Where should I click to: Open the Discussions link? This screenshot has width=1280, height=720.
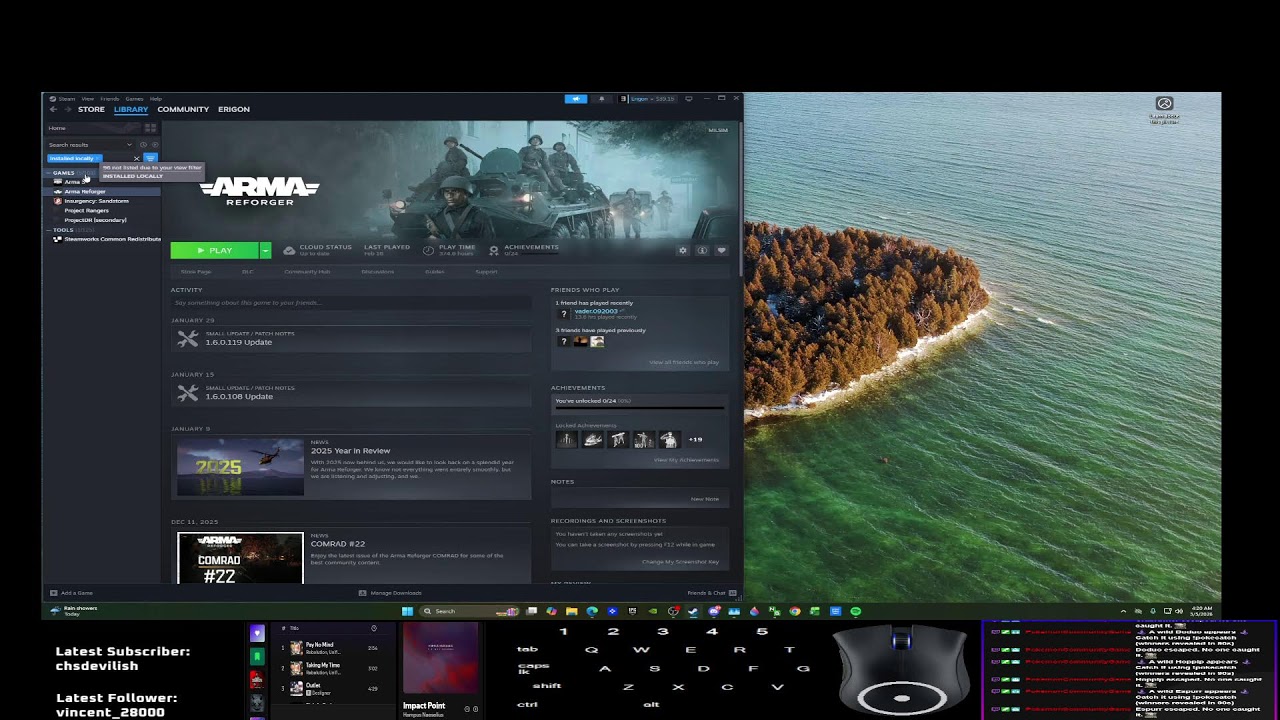pyautogui.click(x=377, y=272)
